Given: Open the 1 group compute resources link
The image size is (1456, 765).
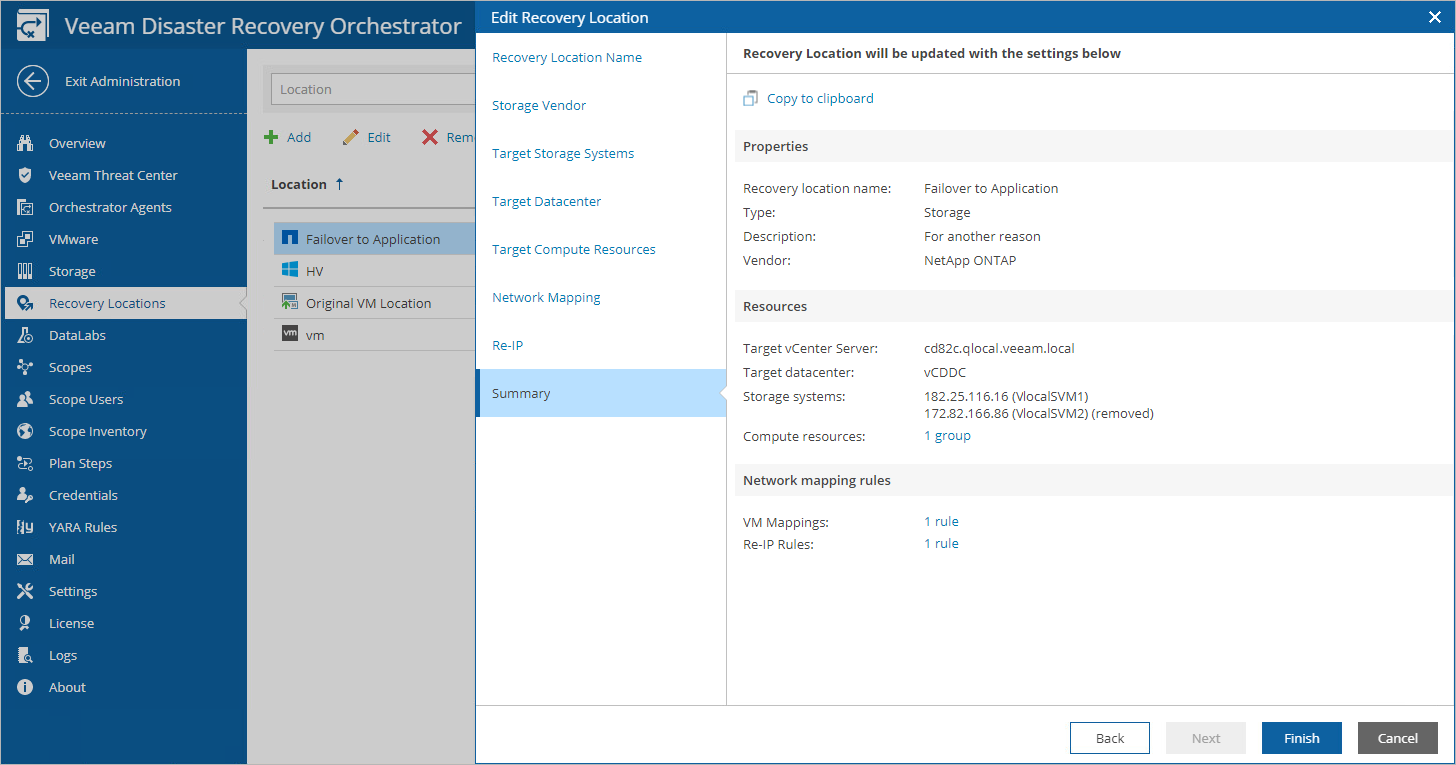Looking at the screenshot, I should tap(947, 436).
